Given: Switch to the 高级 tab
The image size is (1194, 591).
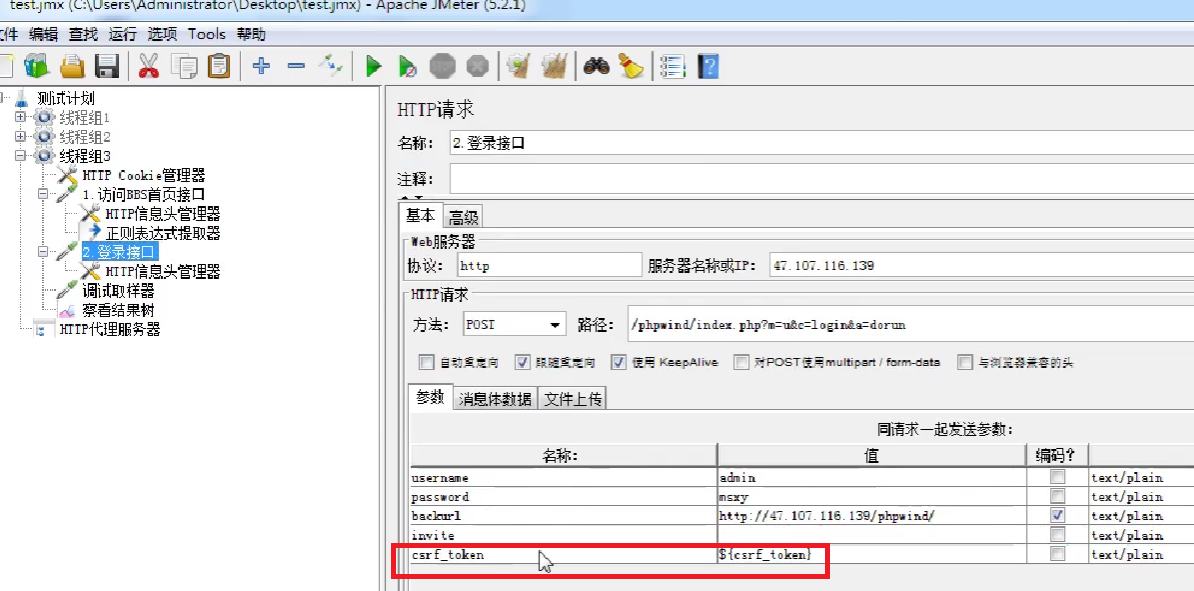Looking at the screenshot, I should [x=463, y=217].
